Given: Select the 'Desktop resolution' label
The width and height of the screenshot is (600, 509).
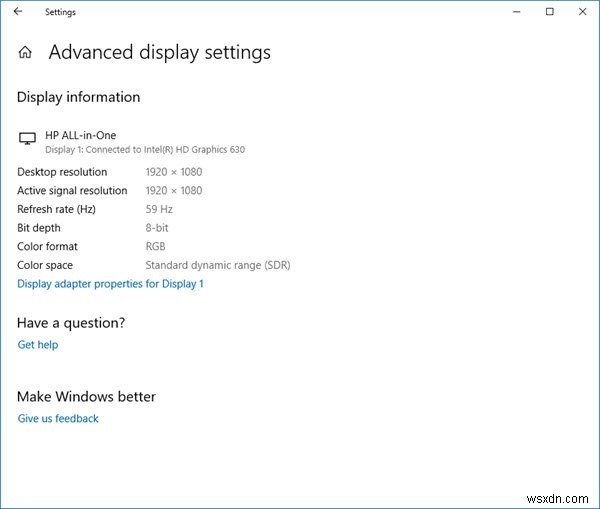Looking at the screenshot, I should pyautogui.click(x=62, y=172).
